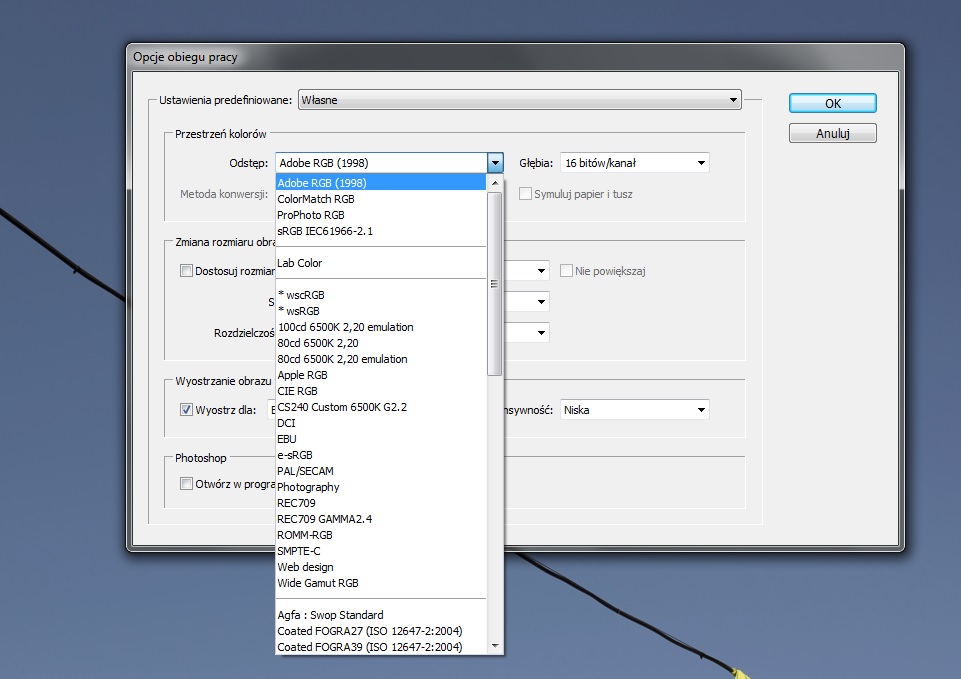Image resolution: width=961 pixels, height=679 pixels.
Task: Choose sRGB IEC61966-2.1 color space
Action: [x=324, y=231]
